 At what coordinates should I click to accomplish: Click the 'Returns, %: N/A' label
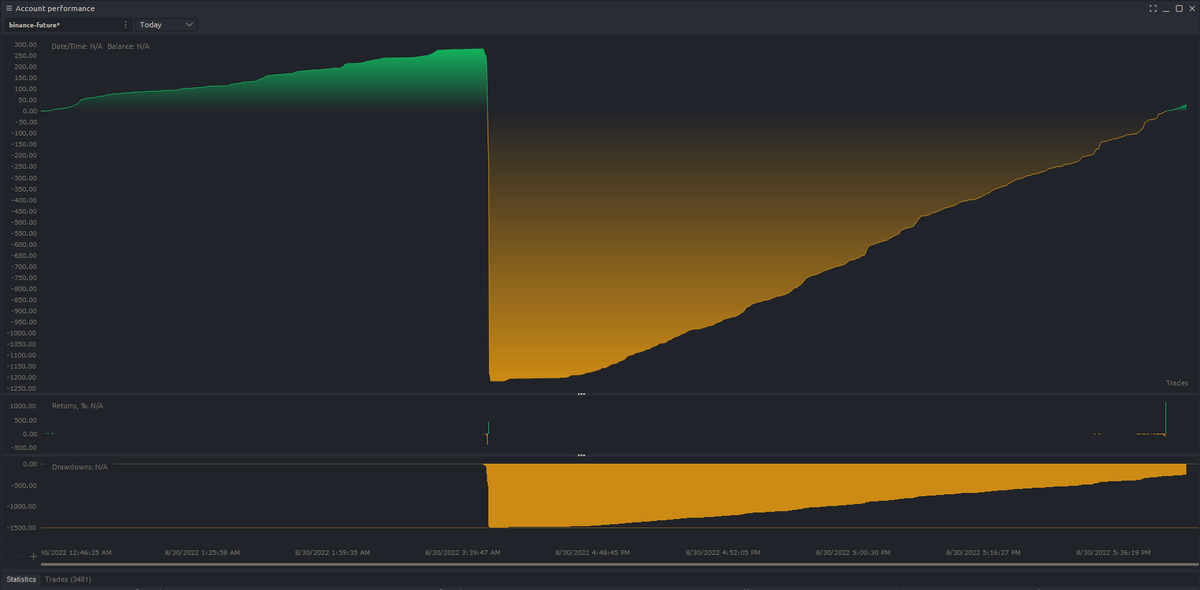77,405
